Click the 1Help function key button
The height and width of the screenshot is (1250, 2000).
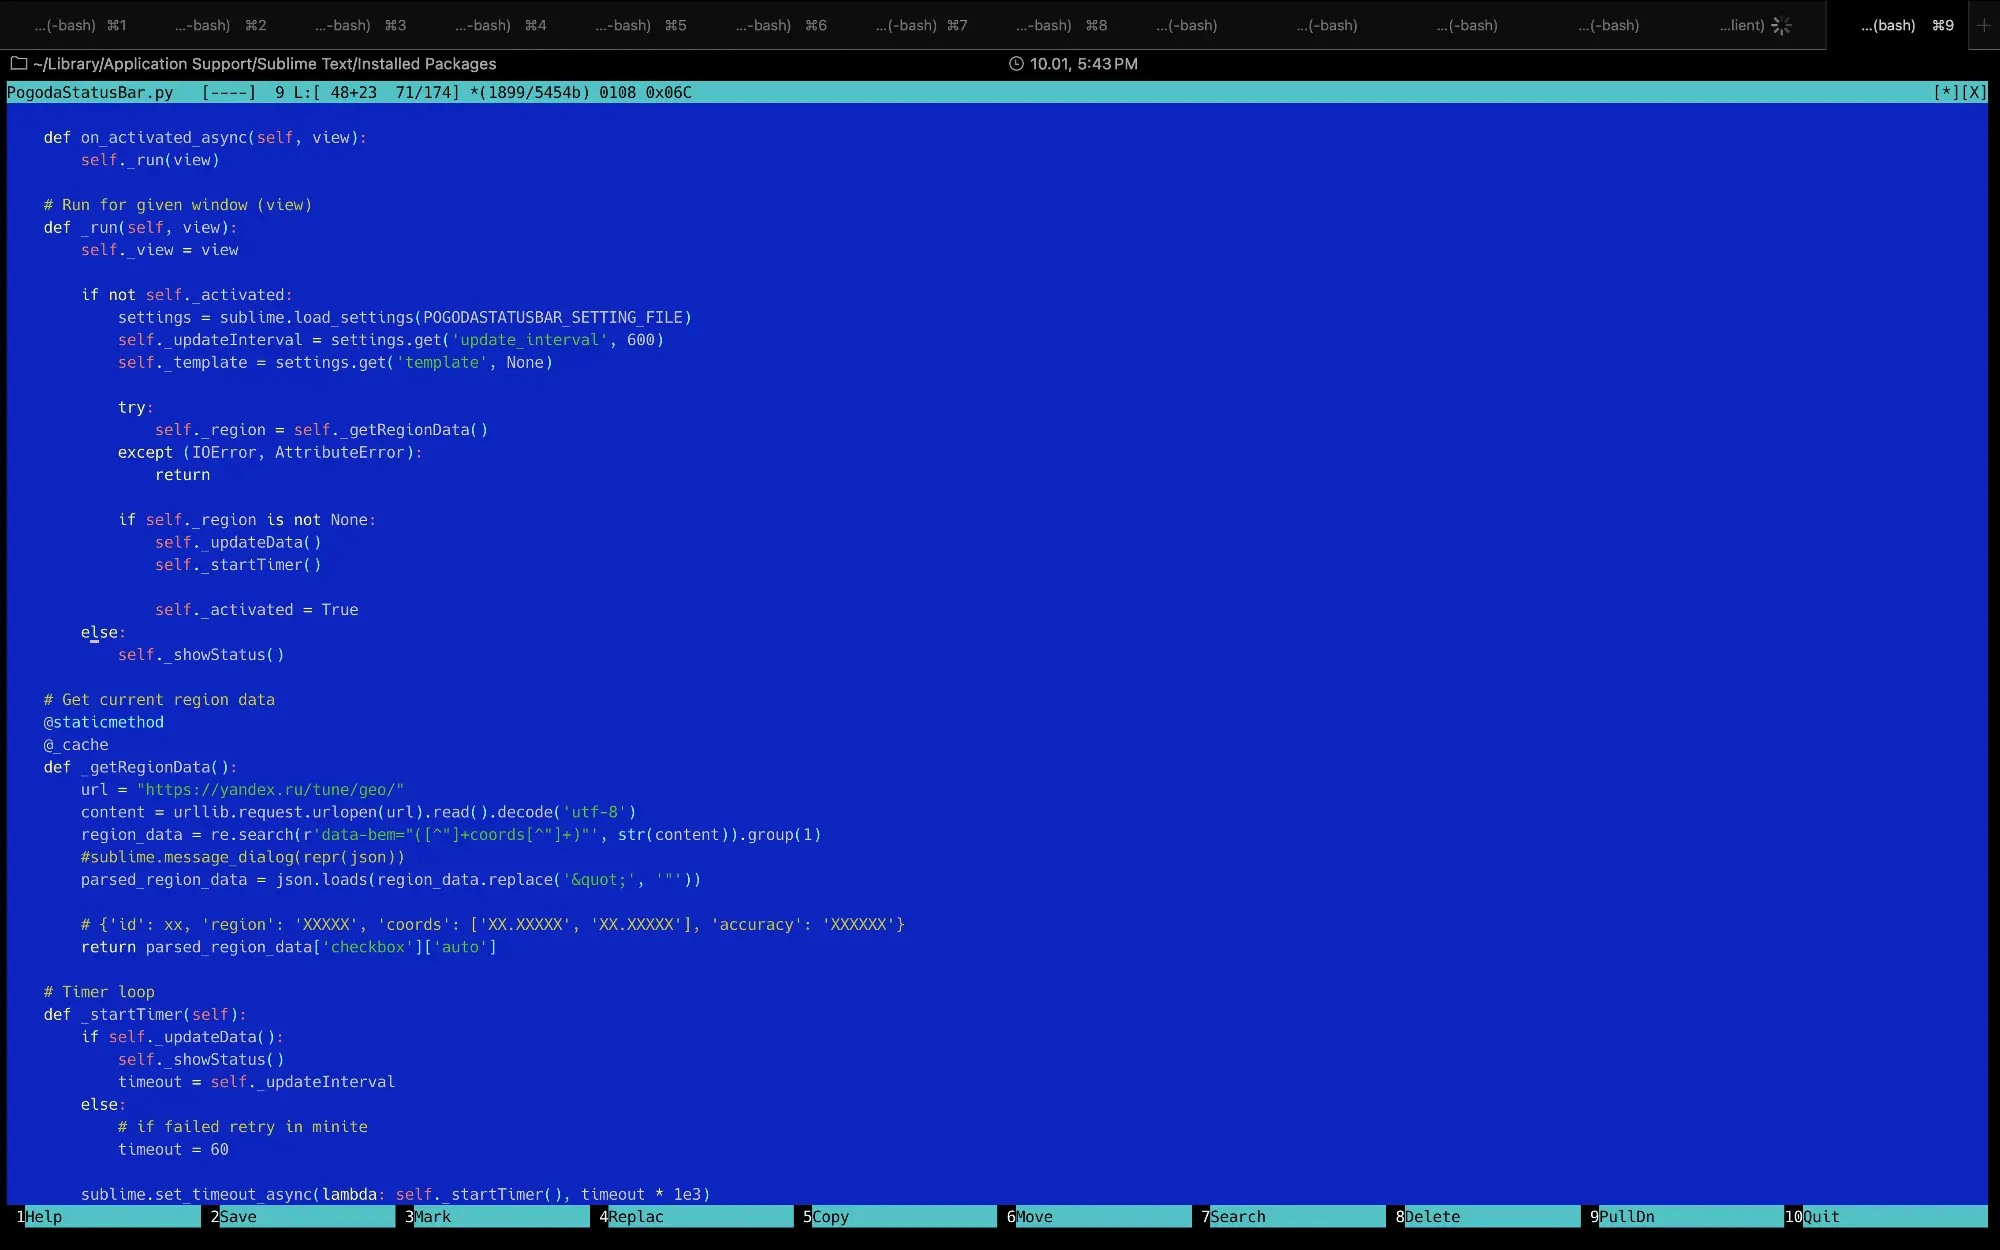click(108, 1216)
